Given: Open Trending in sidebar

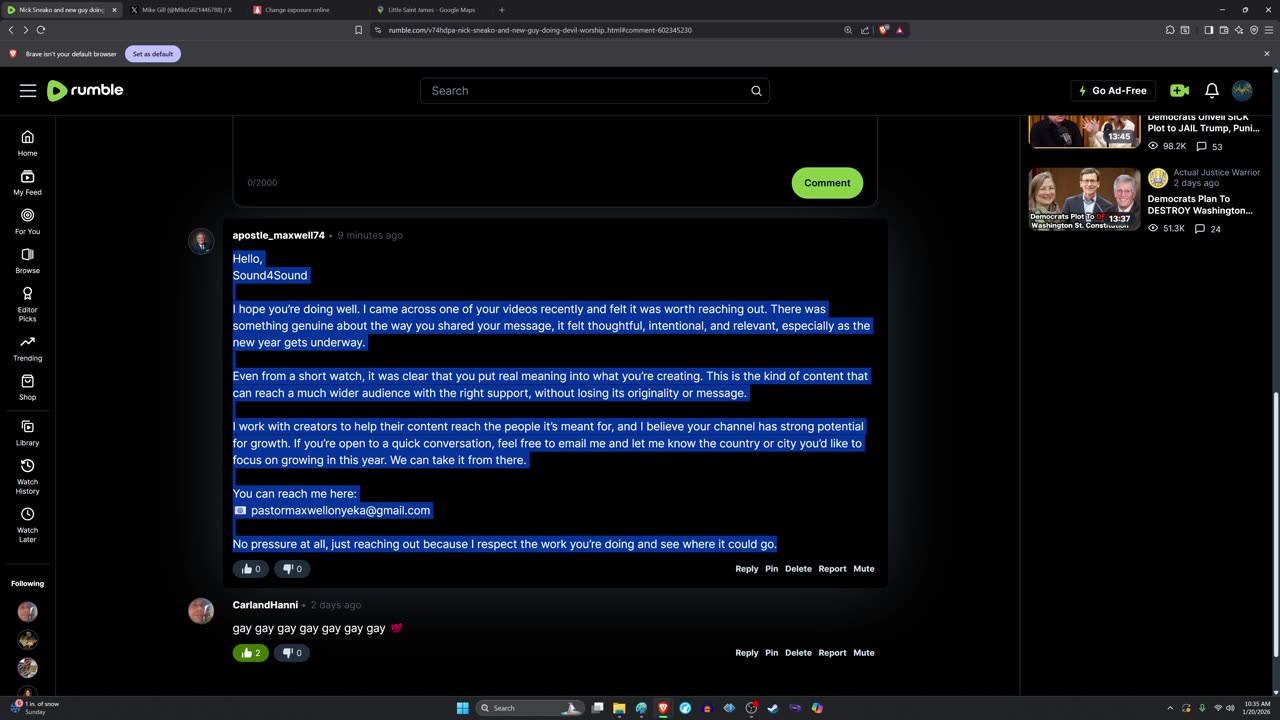Looking at the screenshot, I should (x=27, y=348).
